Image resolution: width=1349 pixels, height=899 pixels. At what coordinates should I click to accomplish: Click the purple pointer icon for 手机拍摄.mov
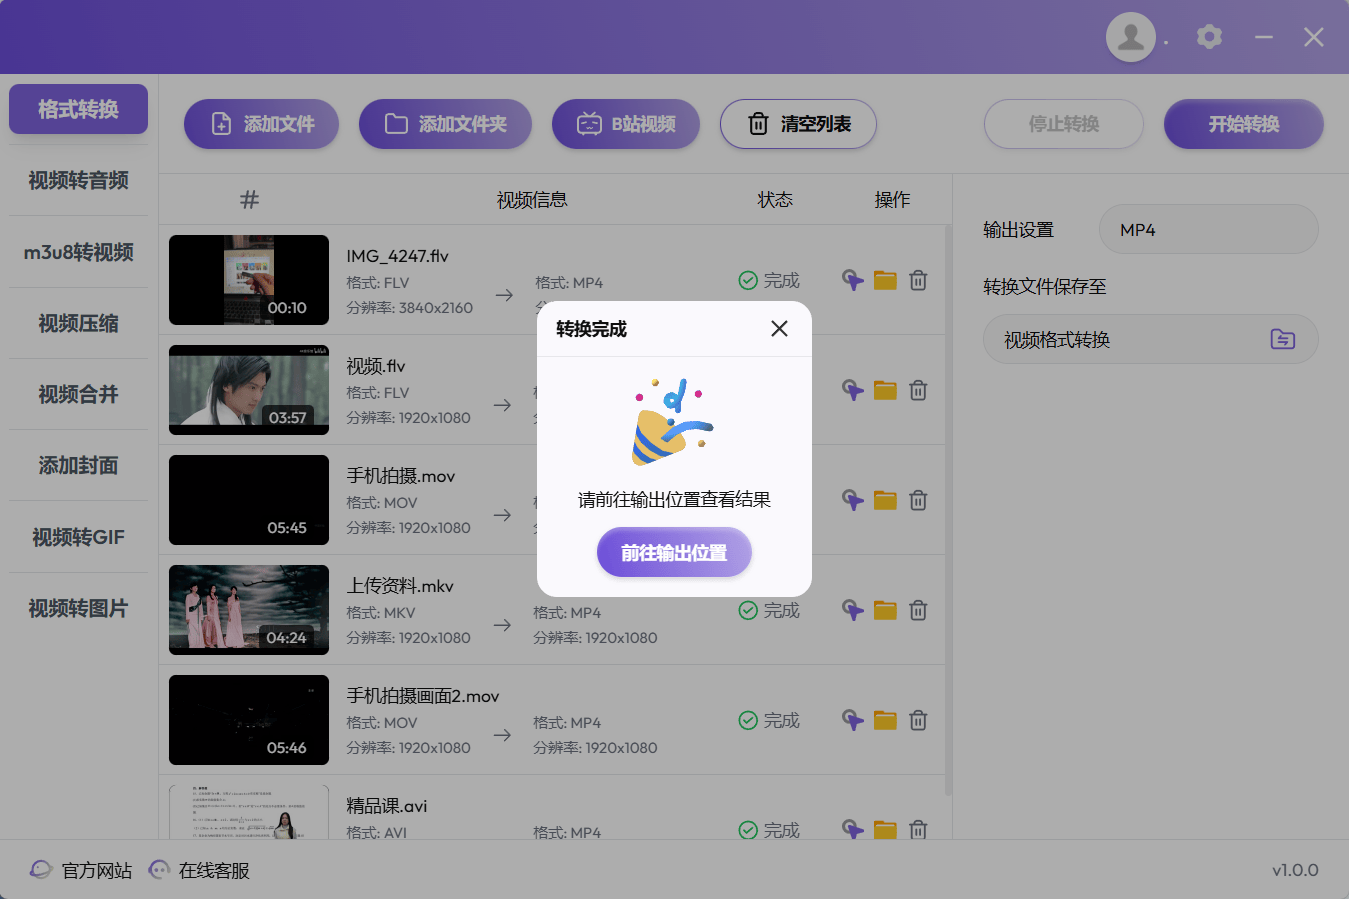pos(852,501)
